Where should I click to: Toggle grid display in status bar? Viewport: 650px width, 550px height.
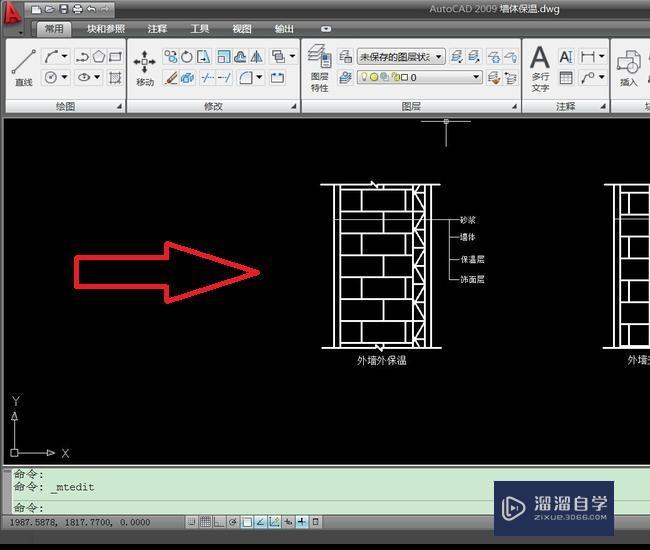(x=205, y=522)
